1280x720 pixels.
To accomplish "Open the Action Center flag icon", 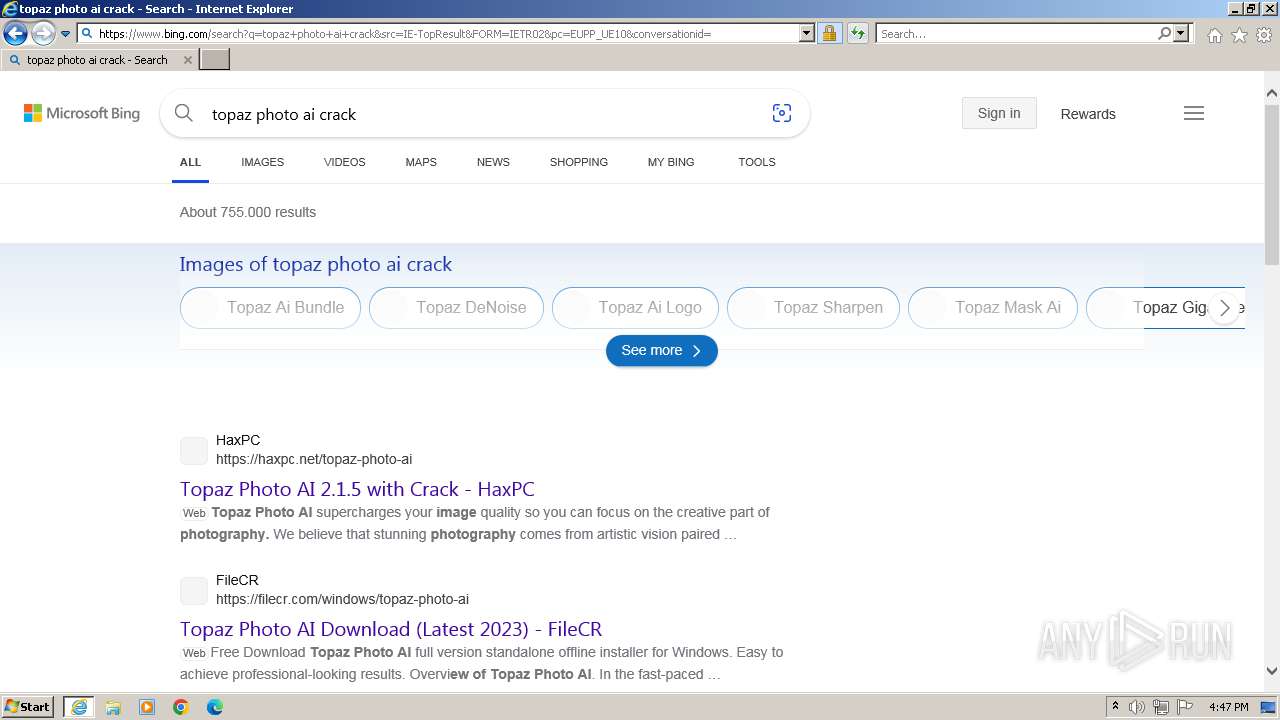I will point(1185,707).
